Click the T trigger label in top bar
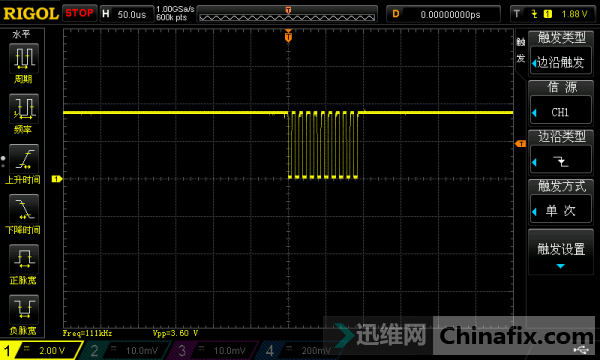The width and height of the screenshot is (600, 360). pos(517,14)
